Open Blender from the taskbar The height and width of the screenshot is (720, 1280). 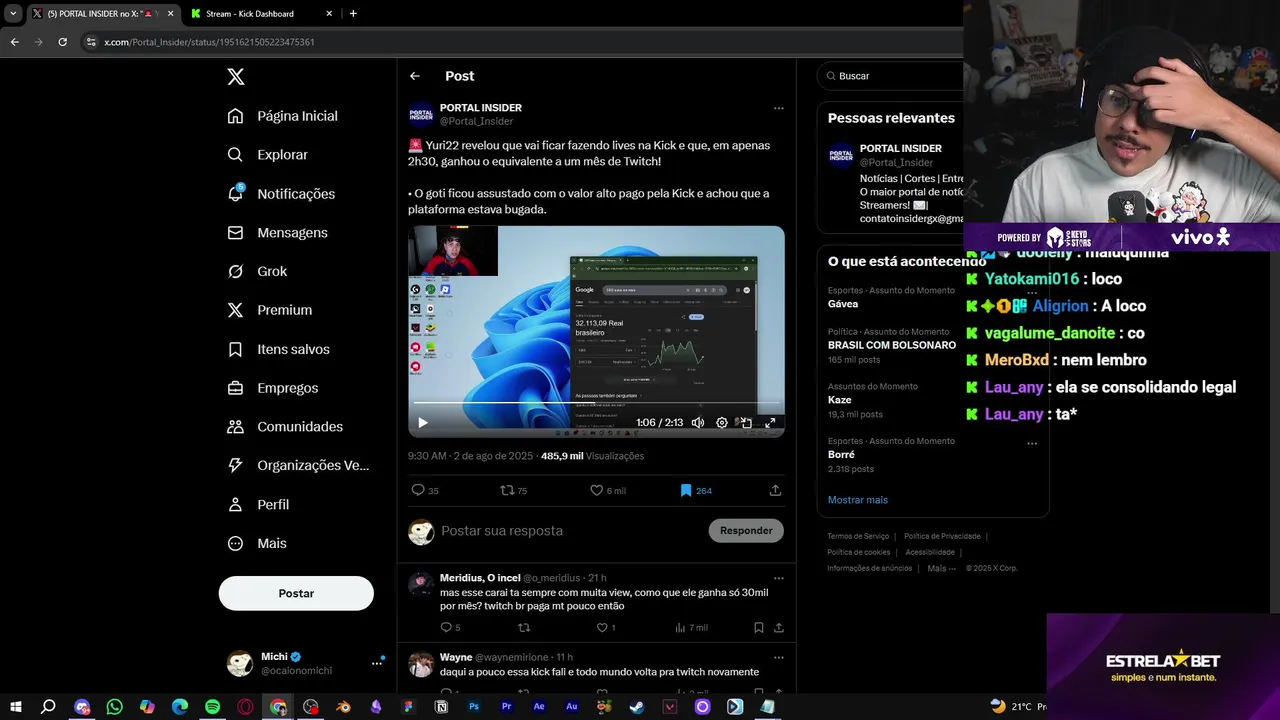[343, 707]
